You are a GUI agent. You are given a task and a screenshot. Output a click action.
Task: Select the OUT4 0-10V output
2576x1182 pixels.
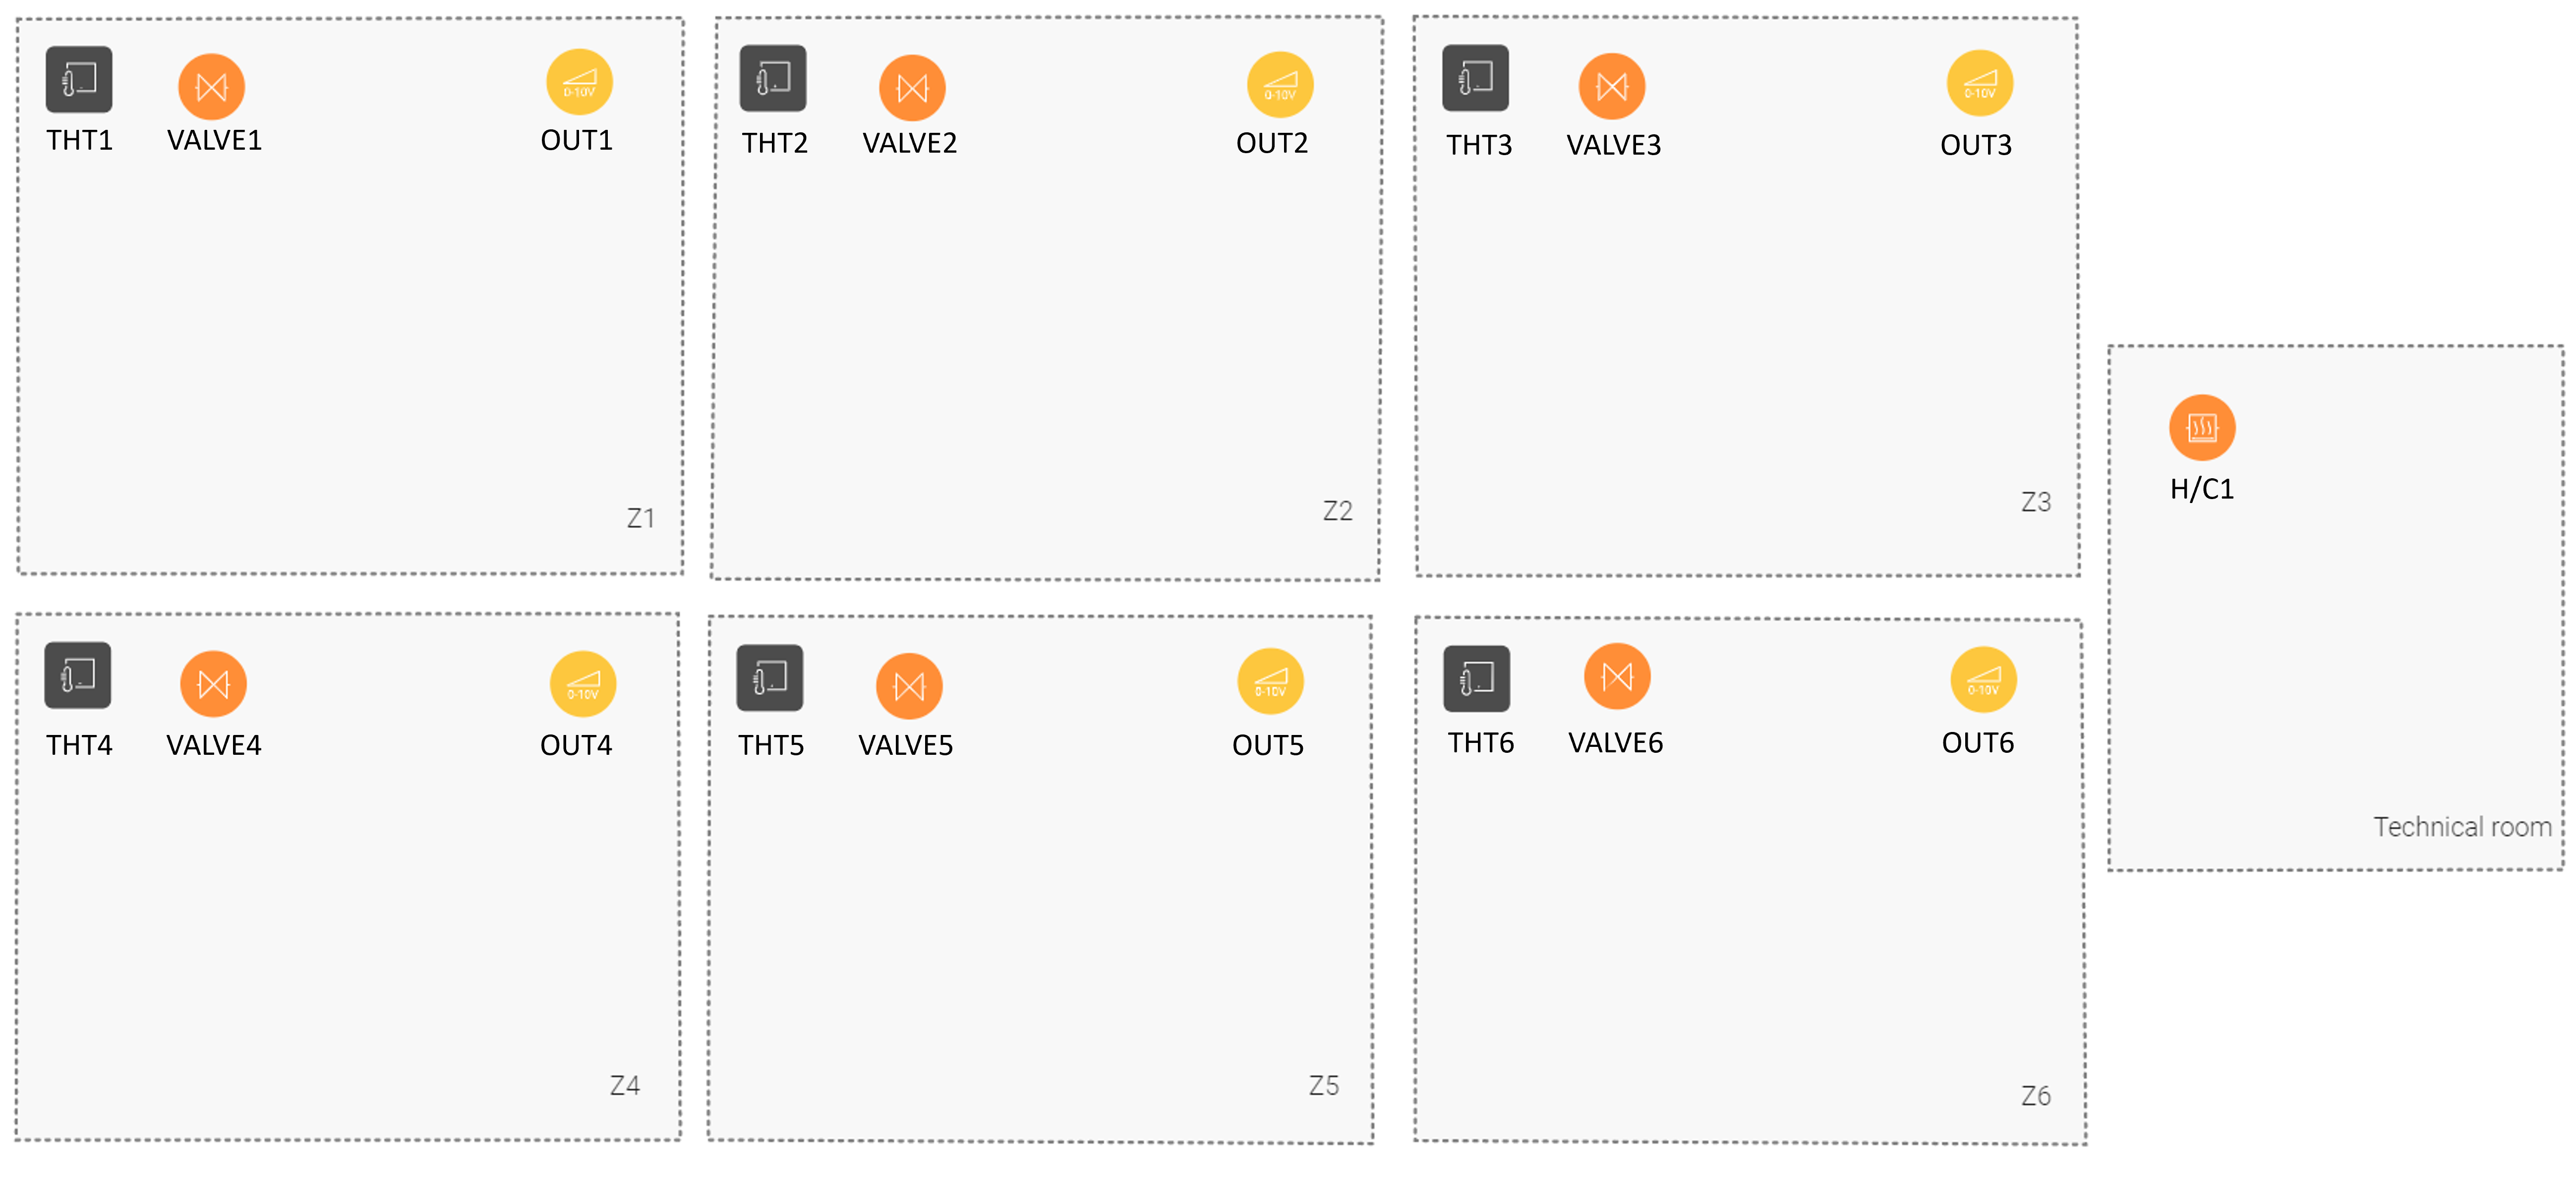pos(583,684)
